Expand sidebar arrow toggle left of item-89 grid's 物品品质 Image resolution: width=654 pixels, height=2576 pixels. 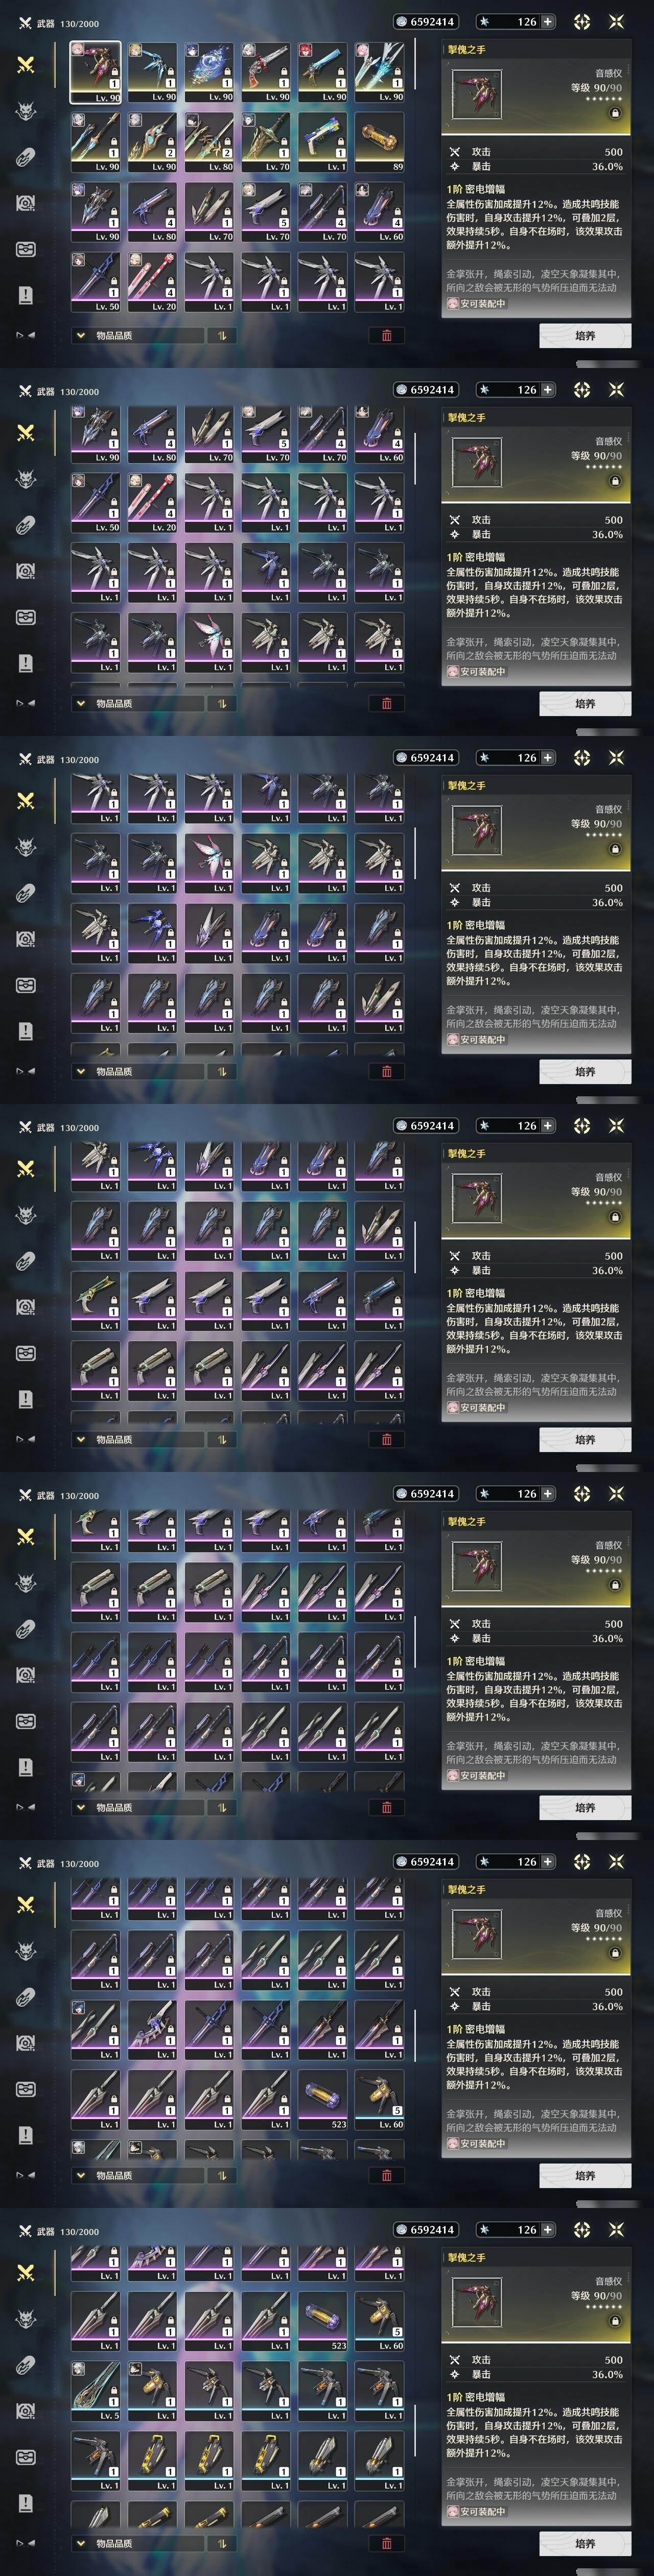tap(26, 336)
